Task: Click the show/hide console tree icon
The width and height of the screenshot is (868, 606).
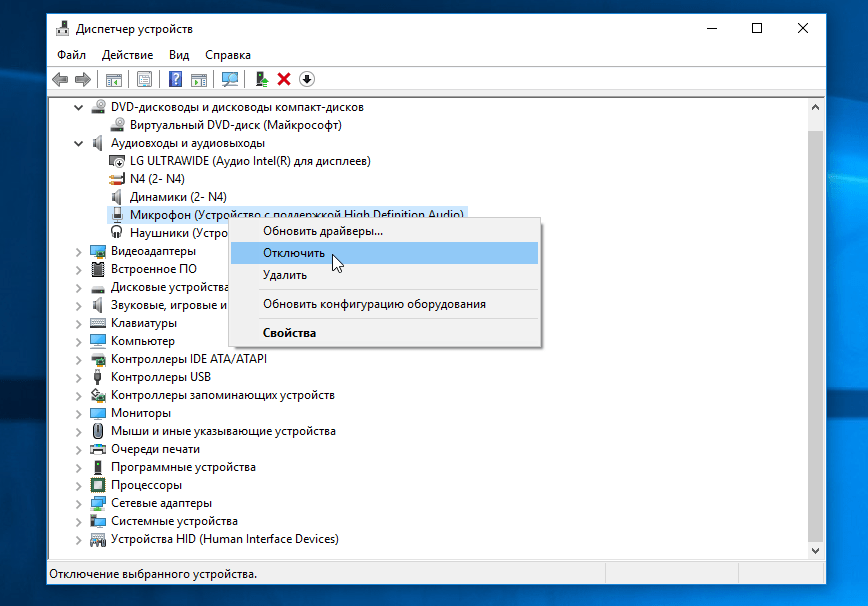Action: [x=114, y=79]
